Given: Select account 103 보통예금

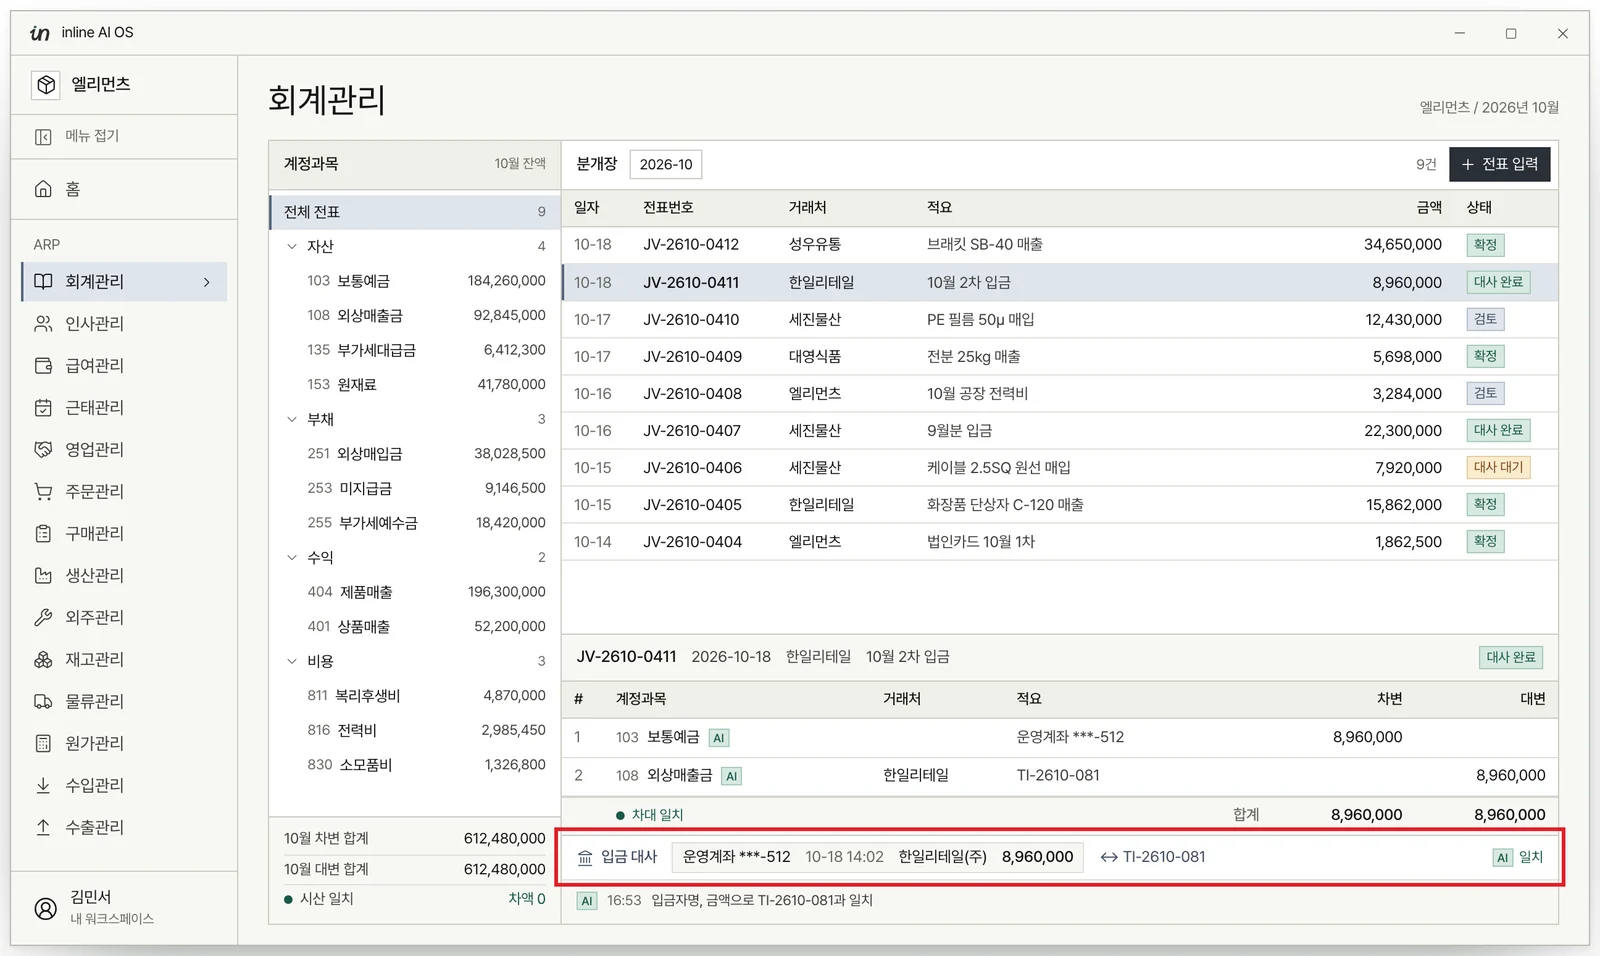Looking at the screenshot, I should pyautogui.click(x=414, y=281).
